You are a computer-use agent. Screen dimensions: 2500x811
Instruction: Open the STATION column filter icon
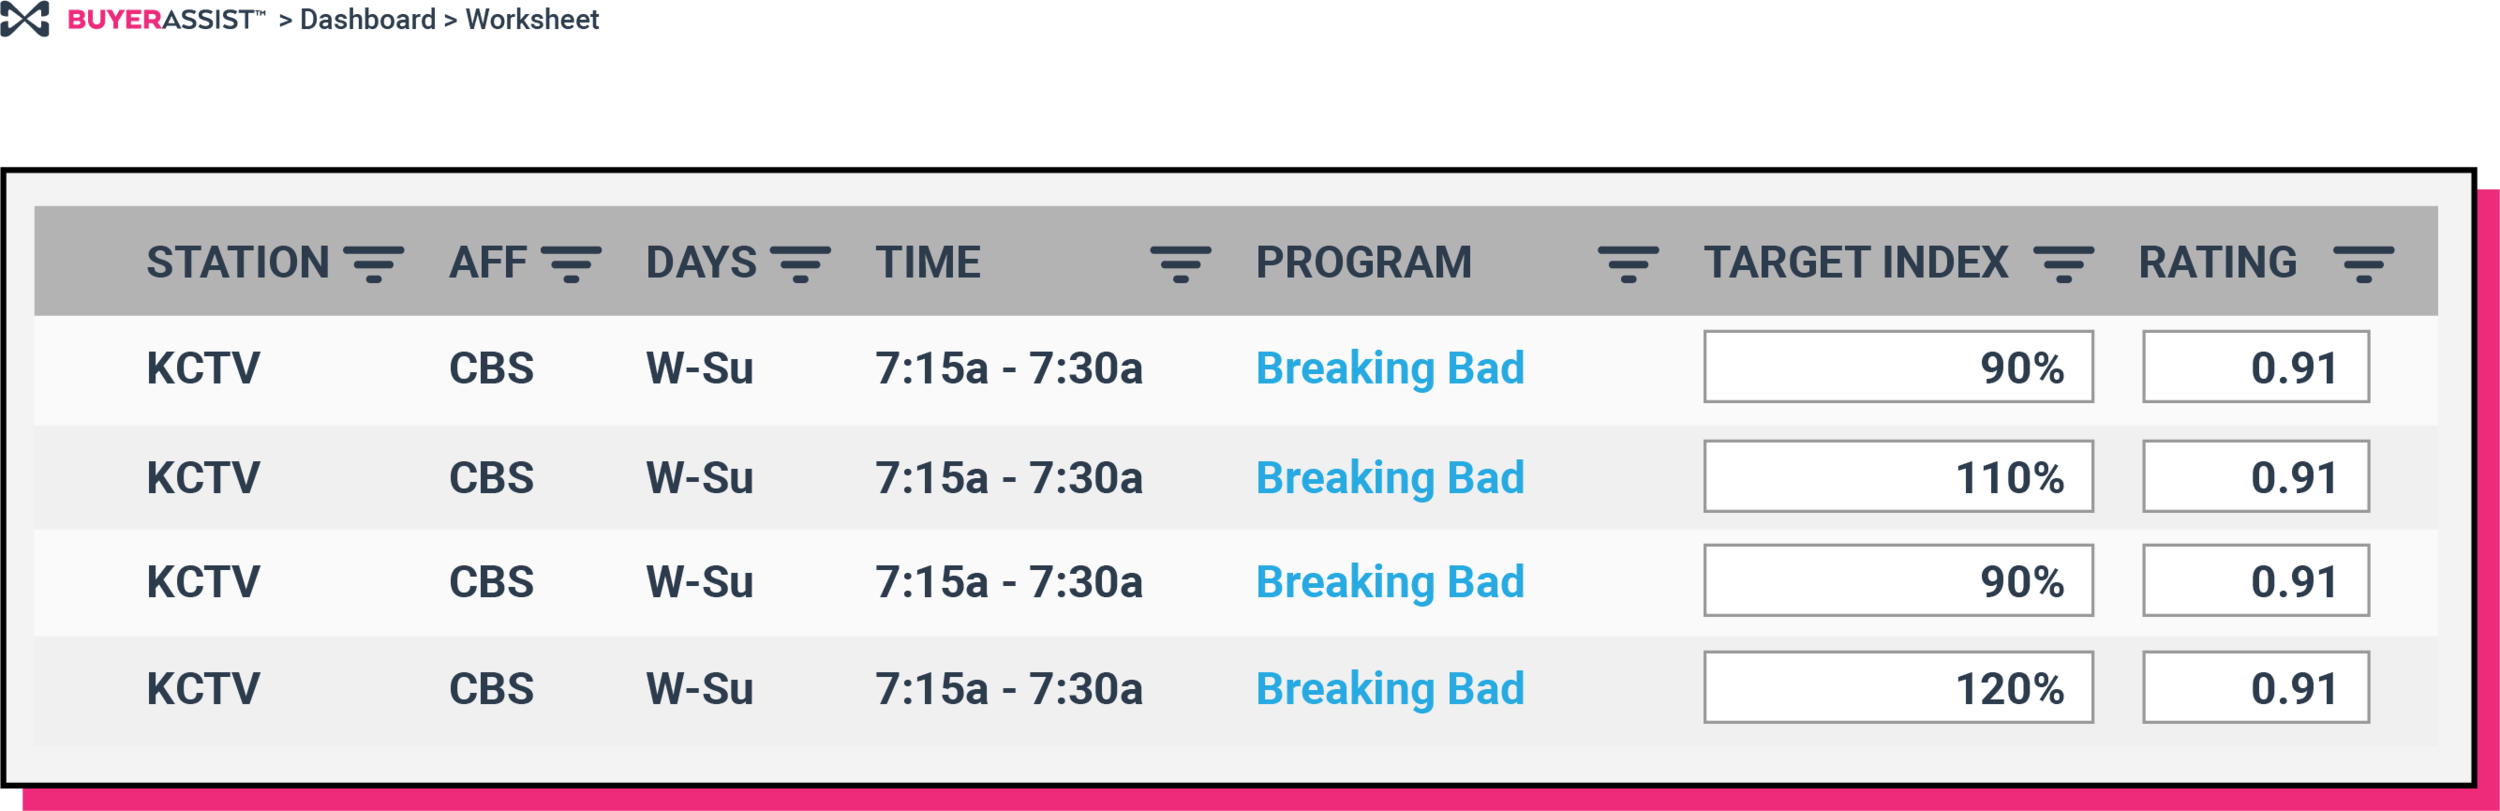374,264
